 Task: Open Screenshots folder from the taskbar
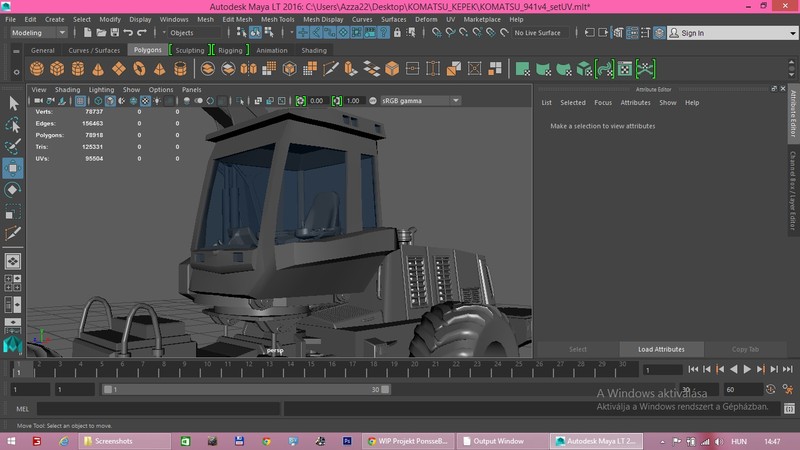coord(124,441)
